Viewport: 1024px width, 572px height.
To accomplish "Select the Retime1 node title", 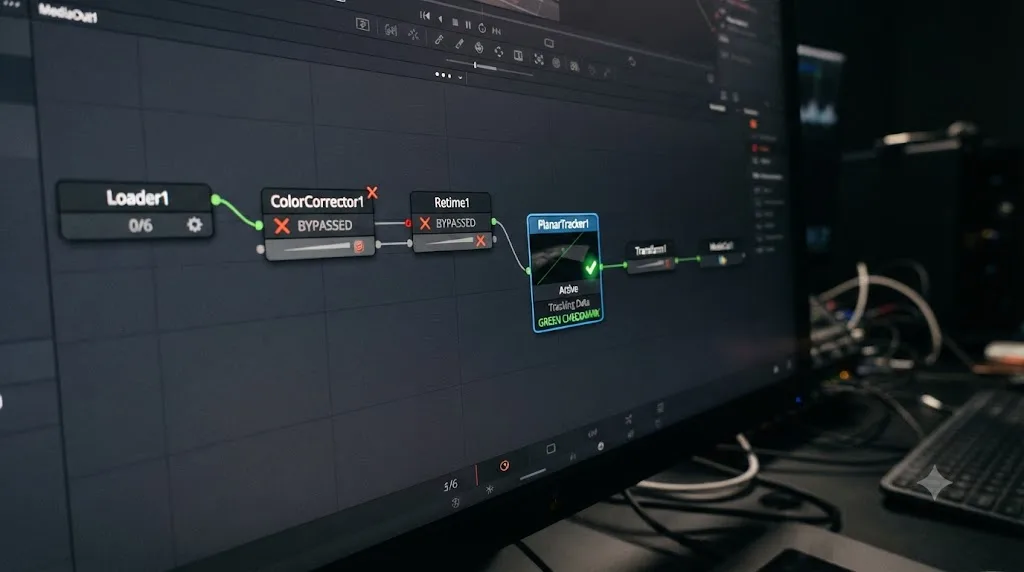I will (452, 203).
